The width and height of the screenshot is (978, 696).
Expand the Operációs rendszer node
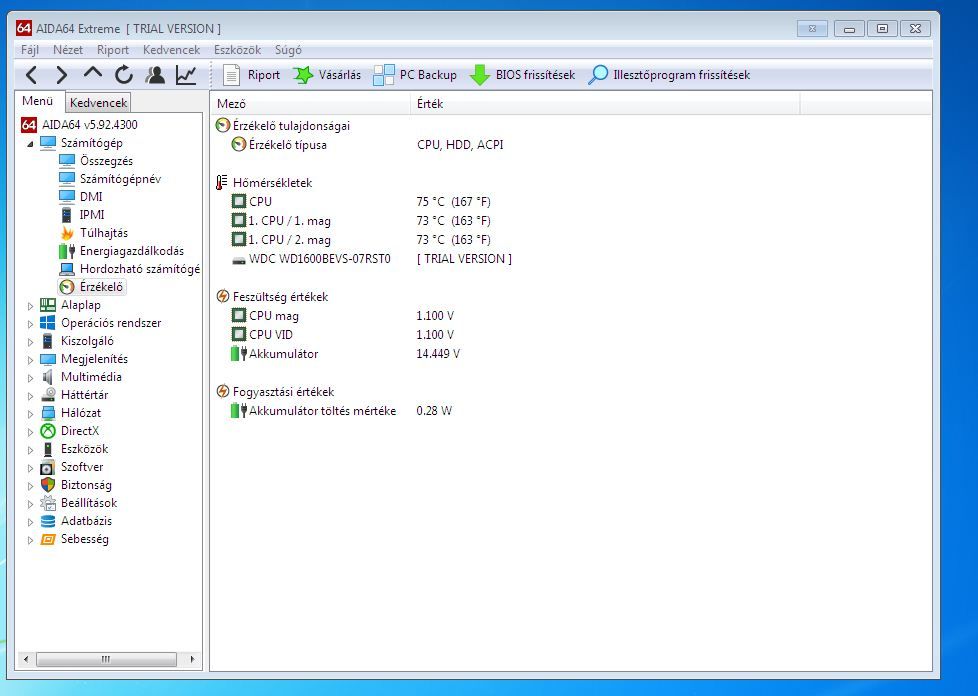click(x=31, y=324)
